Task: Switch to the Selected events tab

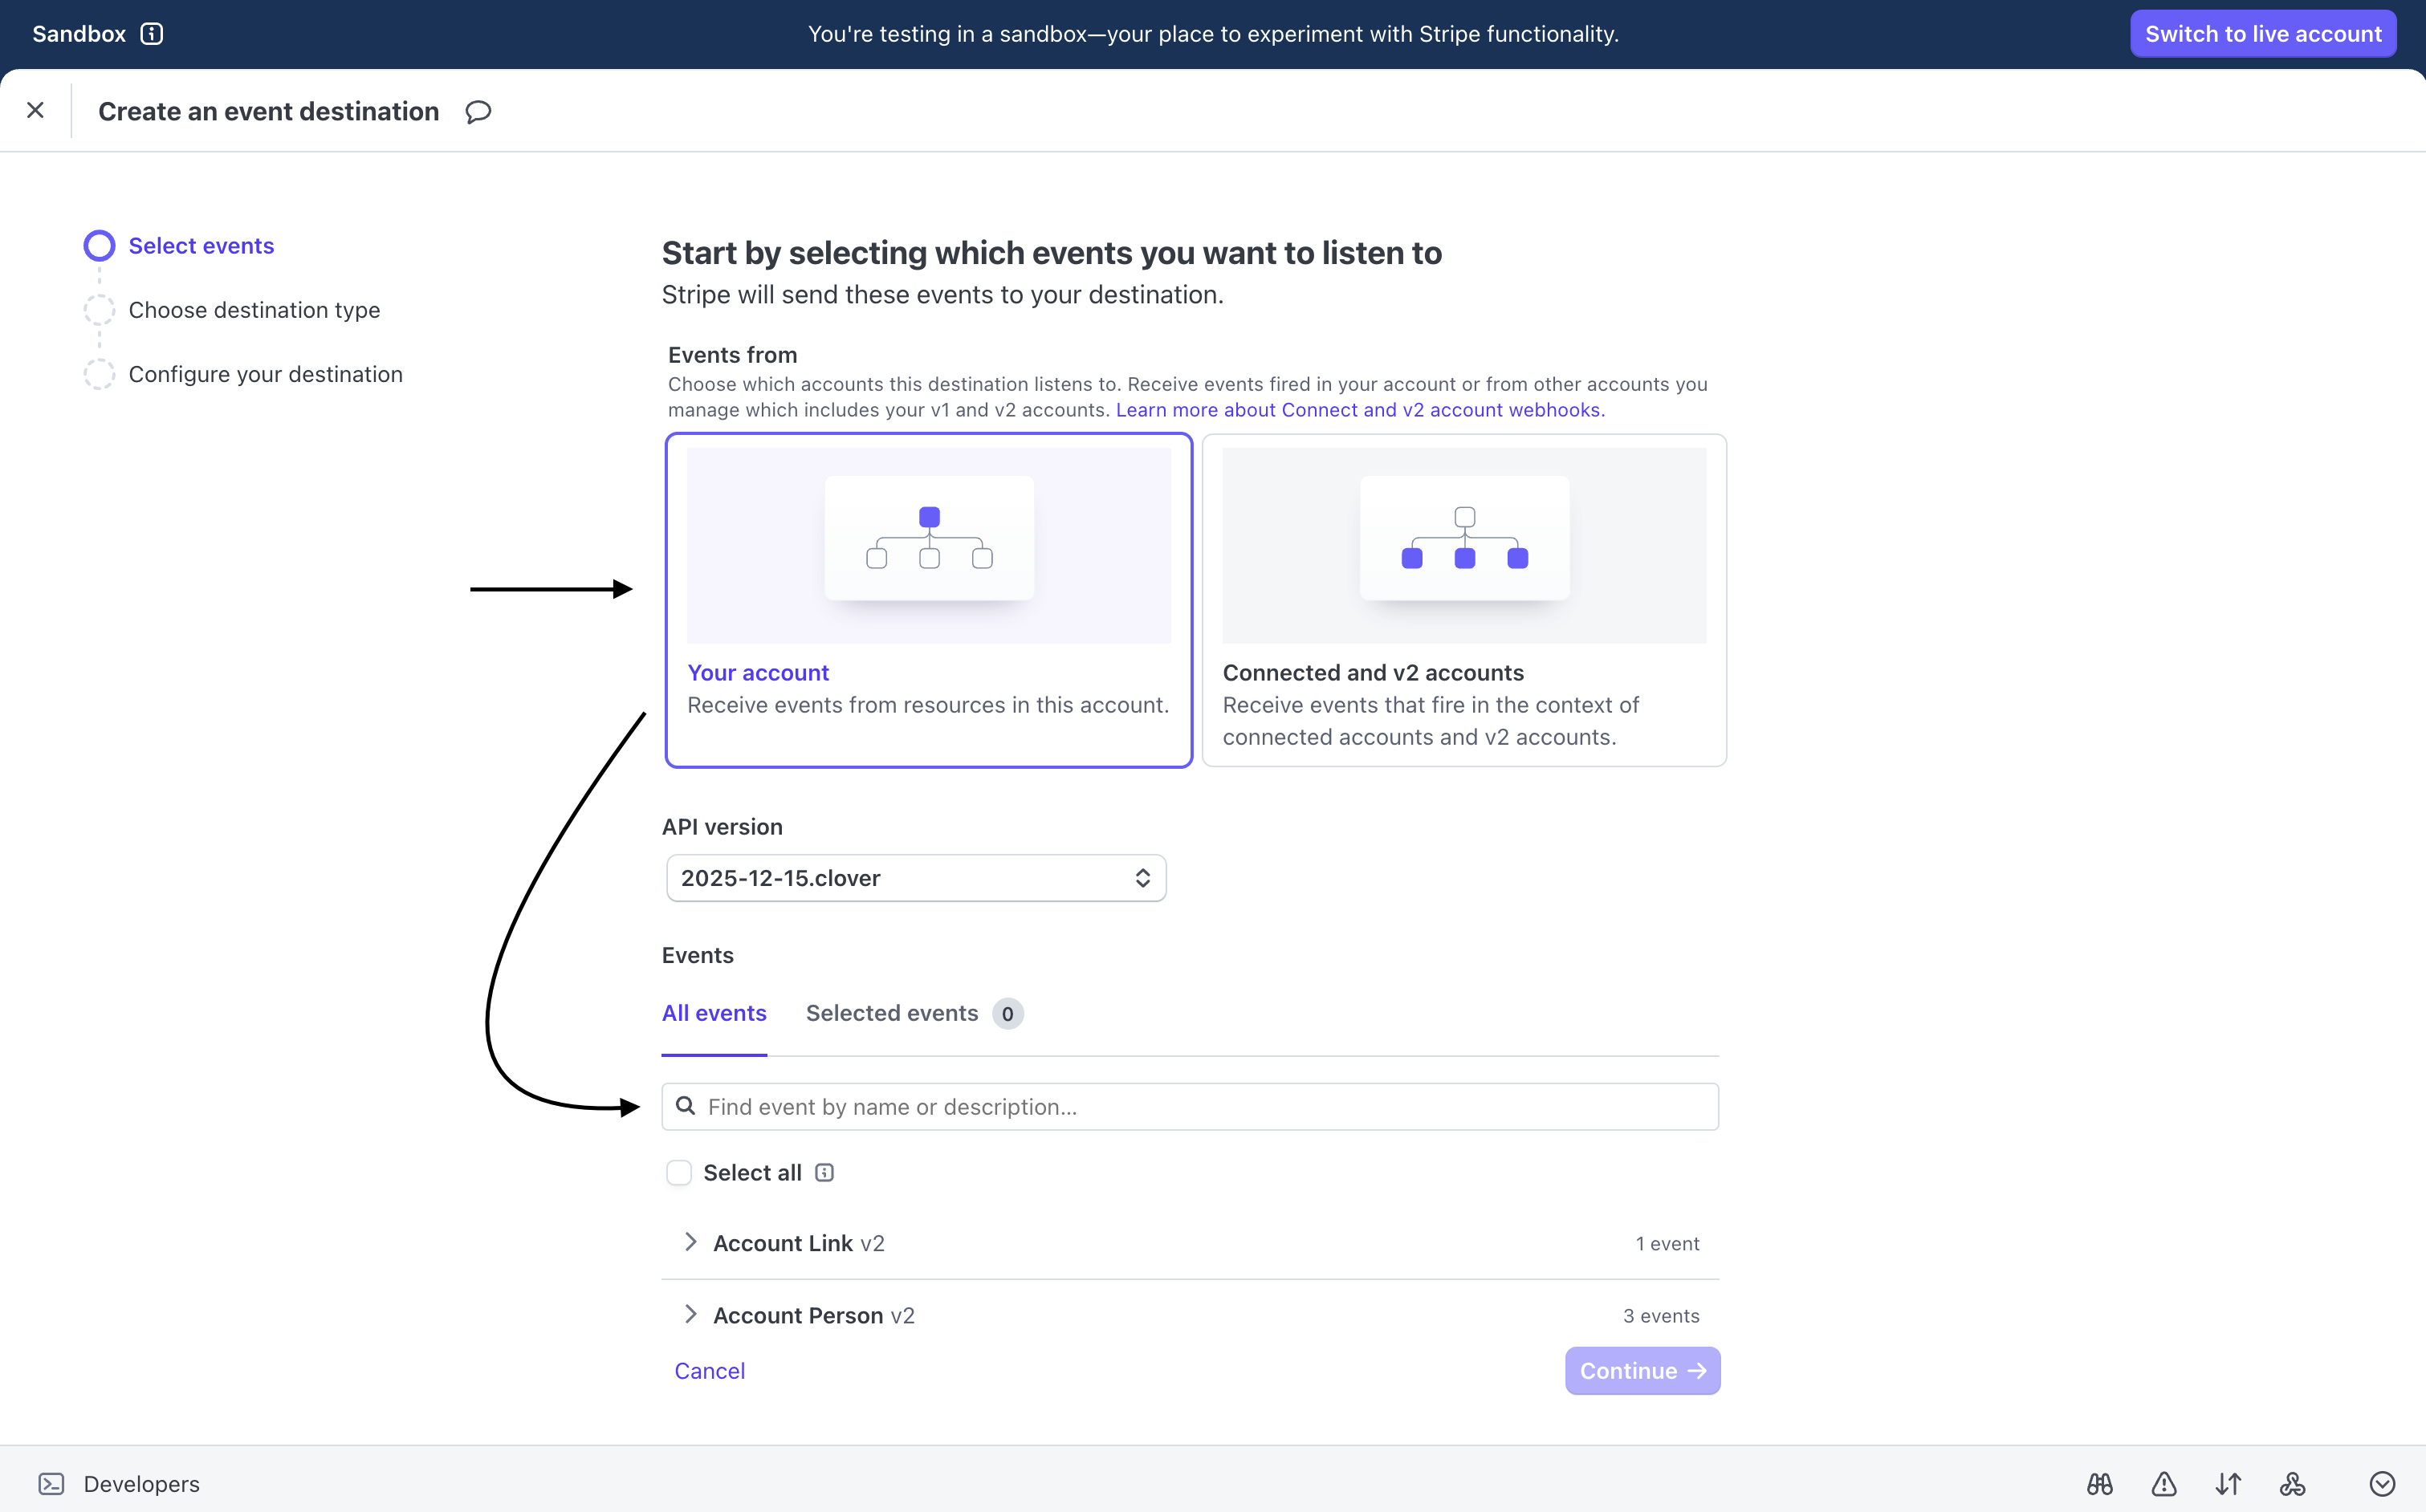Action: (892, 1013)
